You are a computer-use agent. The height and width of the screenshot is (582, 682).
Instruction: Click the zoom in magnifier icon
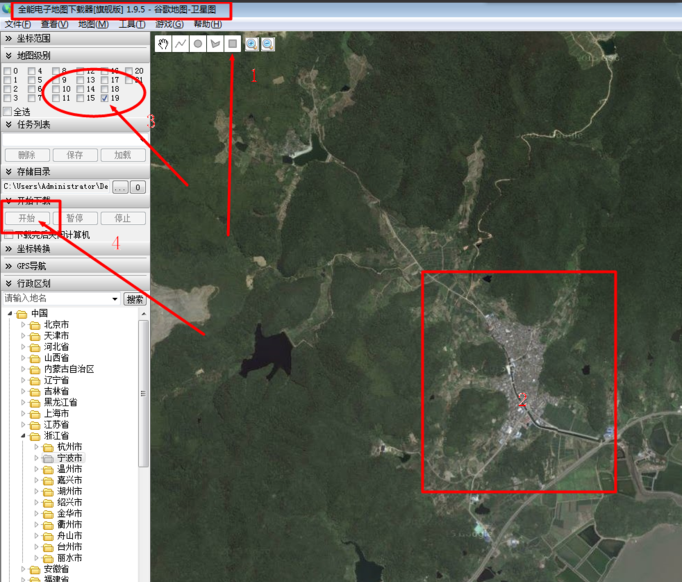(x=251, y=44)
